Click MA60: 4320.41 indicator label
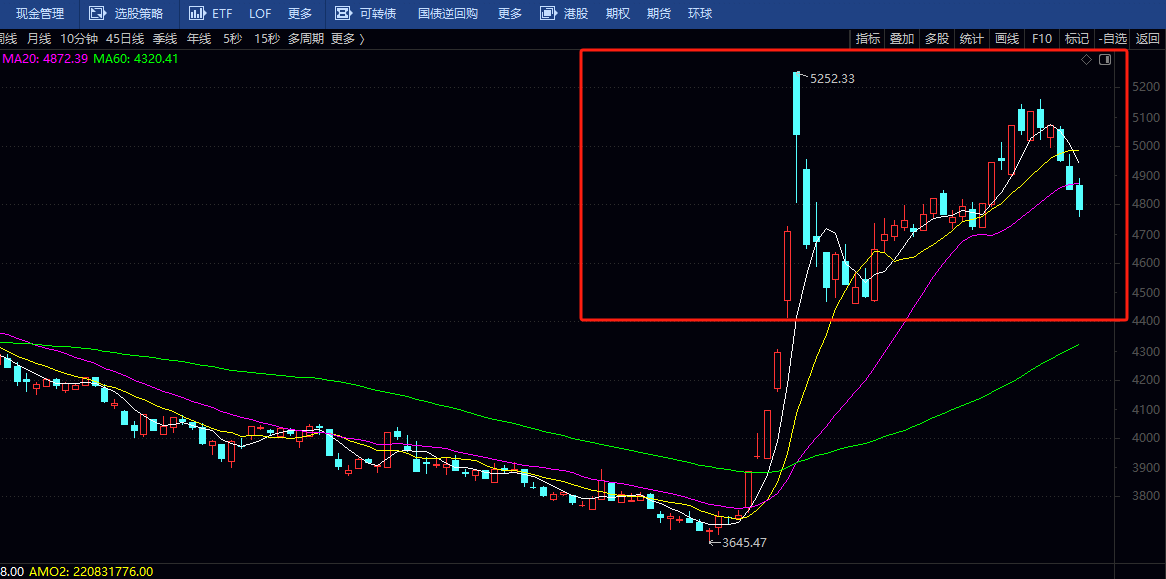Viewport: 1166px width, 579px height. 136,59
